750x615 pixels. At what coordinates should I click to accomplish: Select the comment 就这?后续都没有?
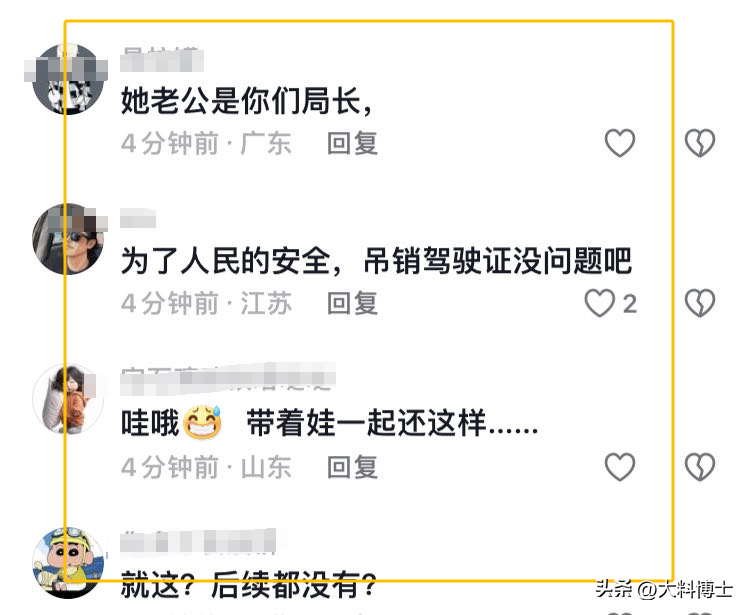[248, 584]
